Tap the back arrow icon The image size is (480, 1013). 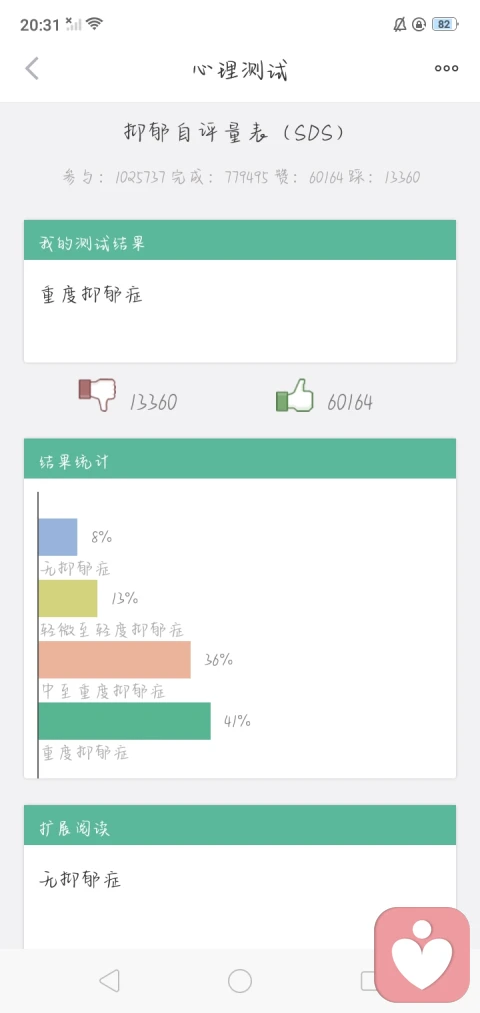click(x=32, y=68)
